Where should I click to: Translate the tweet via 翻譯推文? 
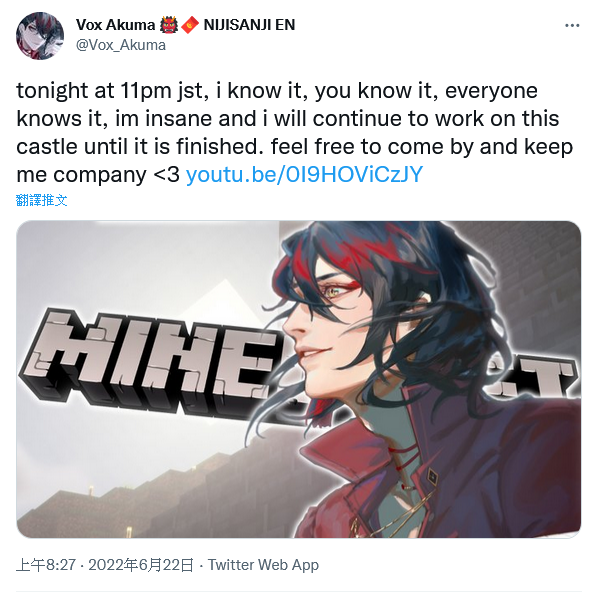point(42,200)
